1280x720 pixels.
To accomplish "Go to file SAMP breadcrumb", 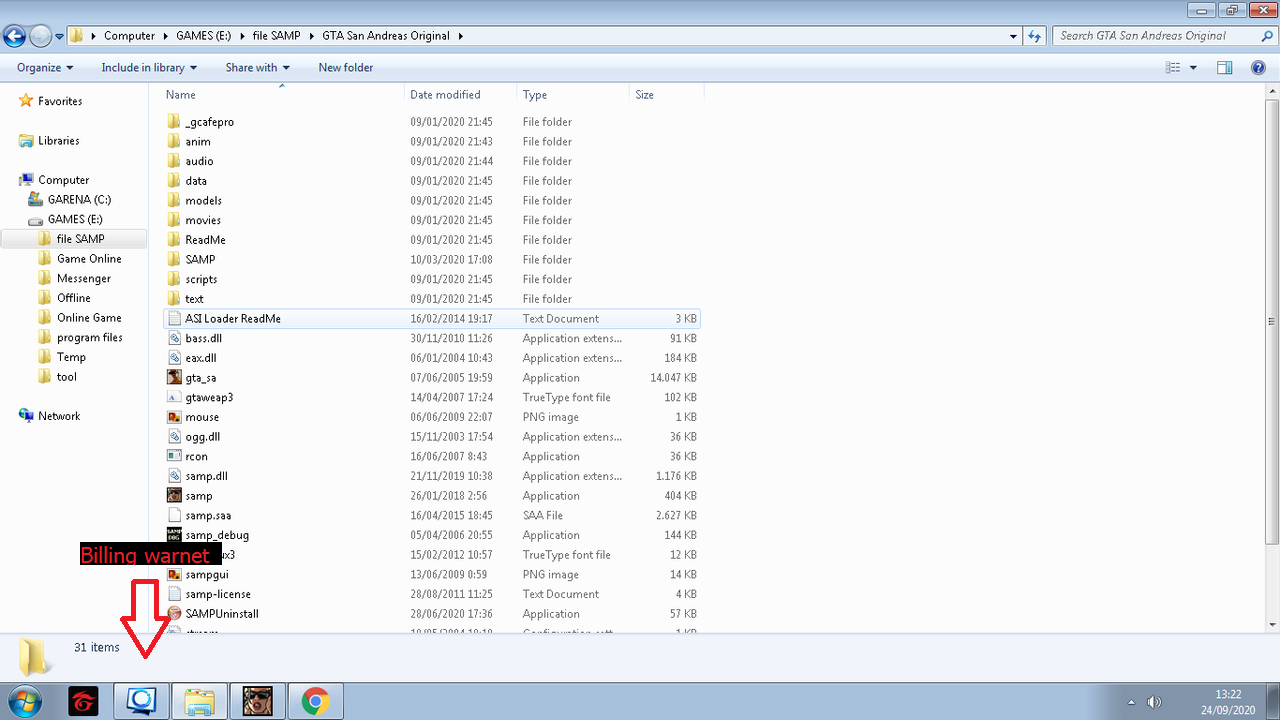I will (x=276, y=36).
